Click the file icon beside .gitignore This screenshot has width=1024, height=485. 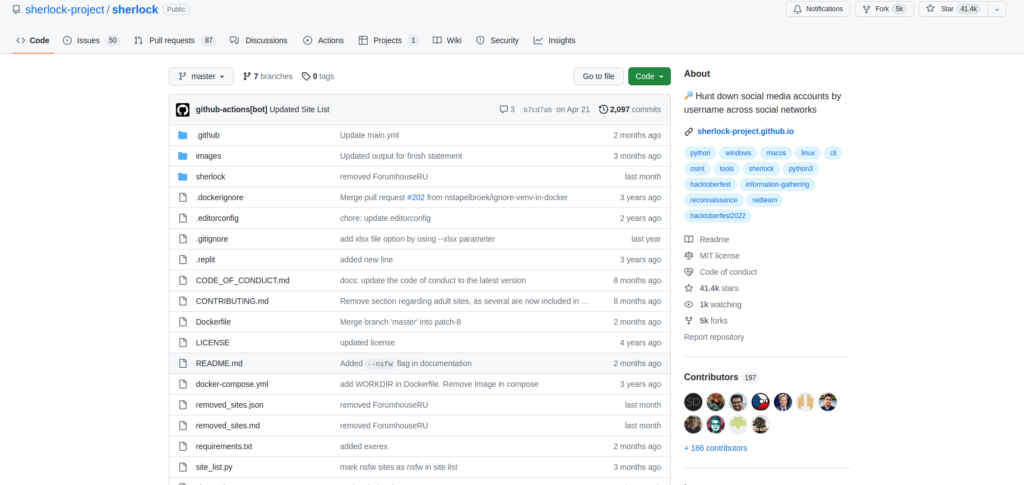[183, 239]
